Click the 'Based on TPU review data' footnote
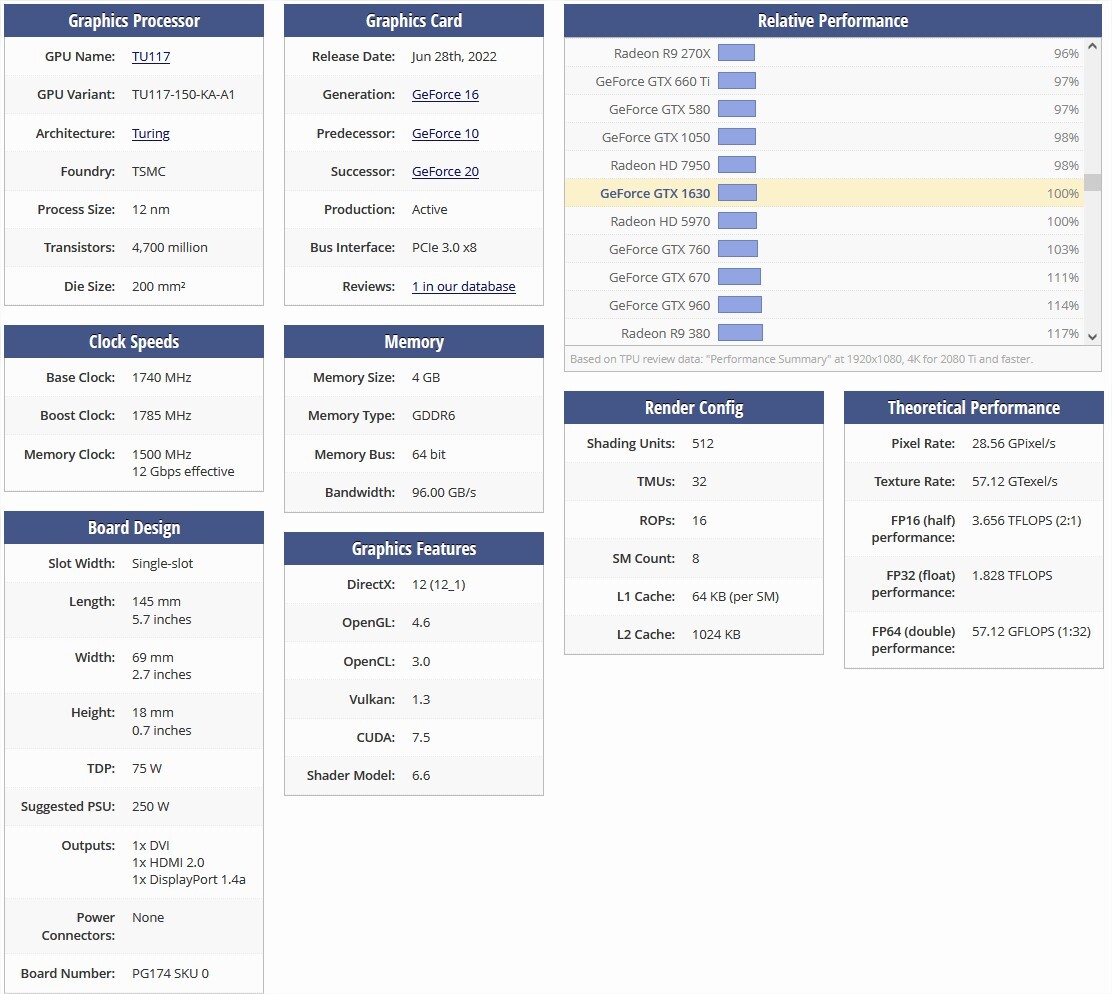Screen dimensions: 1112x994 click(801, 359)
